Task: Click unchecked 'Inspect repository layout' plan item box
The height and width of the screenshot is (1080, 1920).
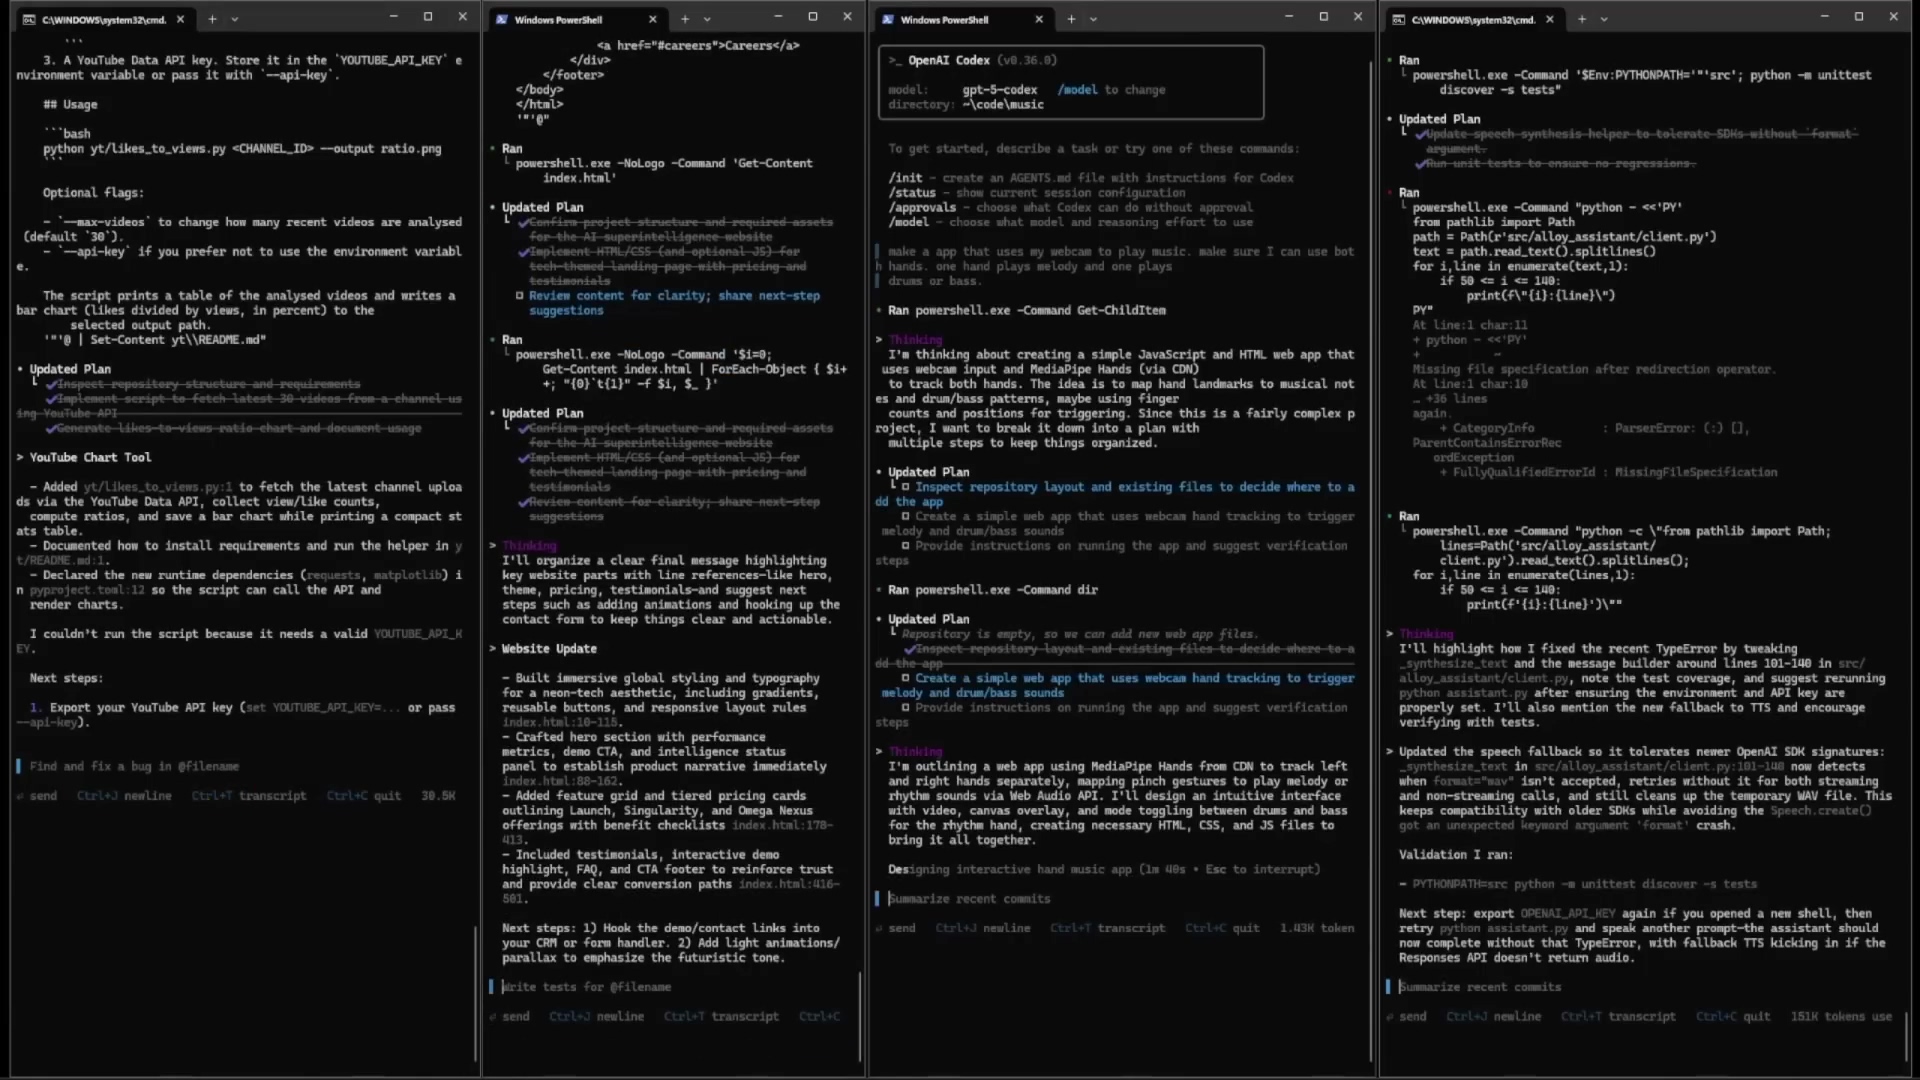Action: [905, 487]
